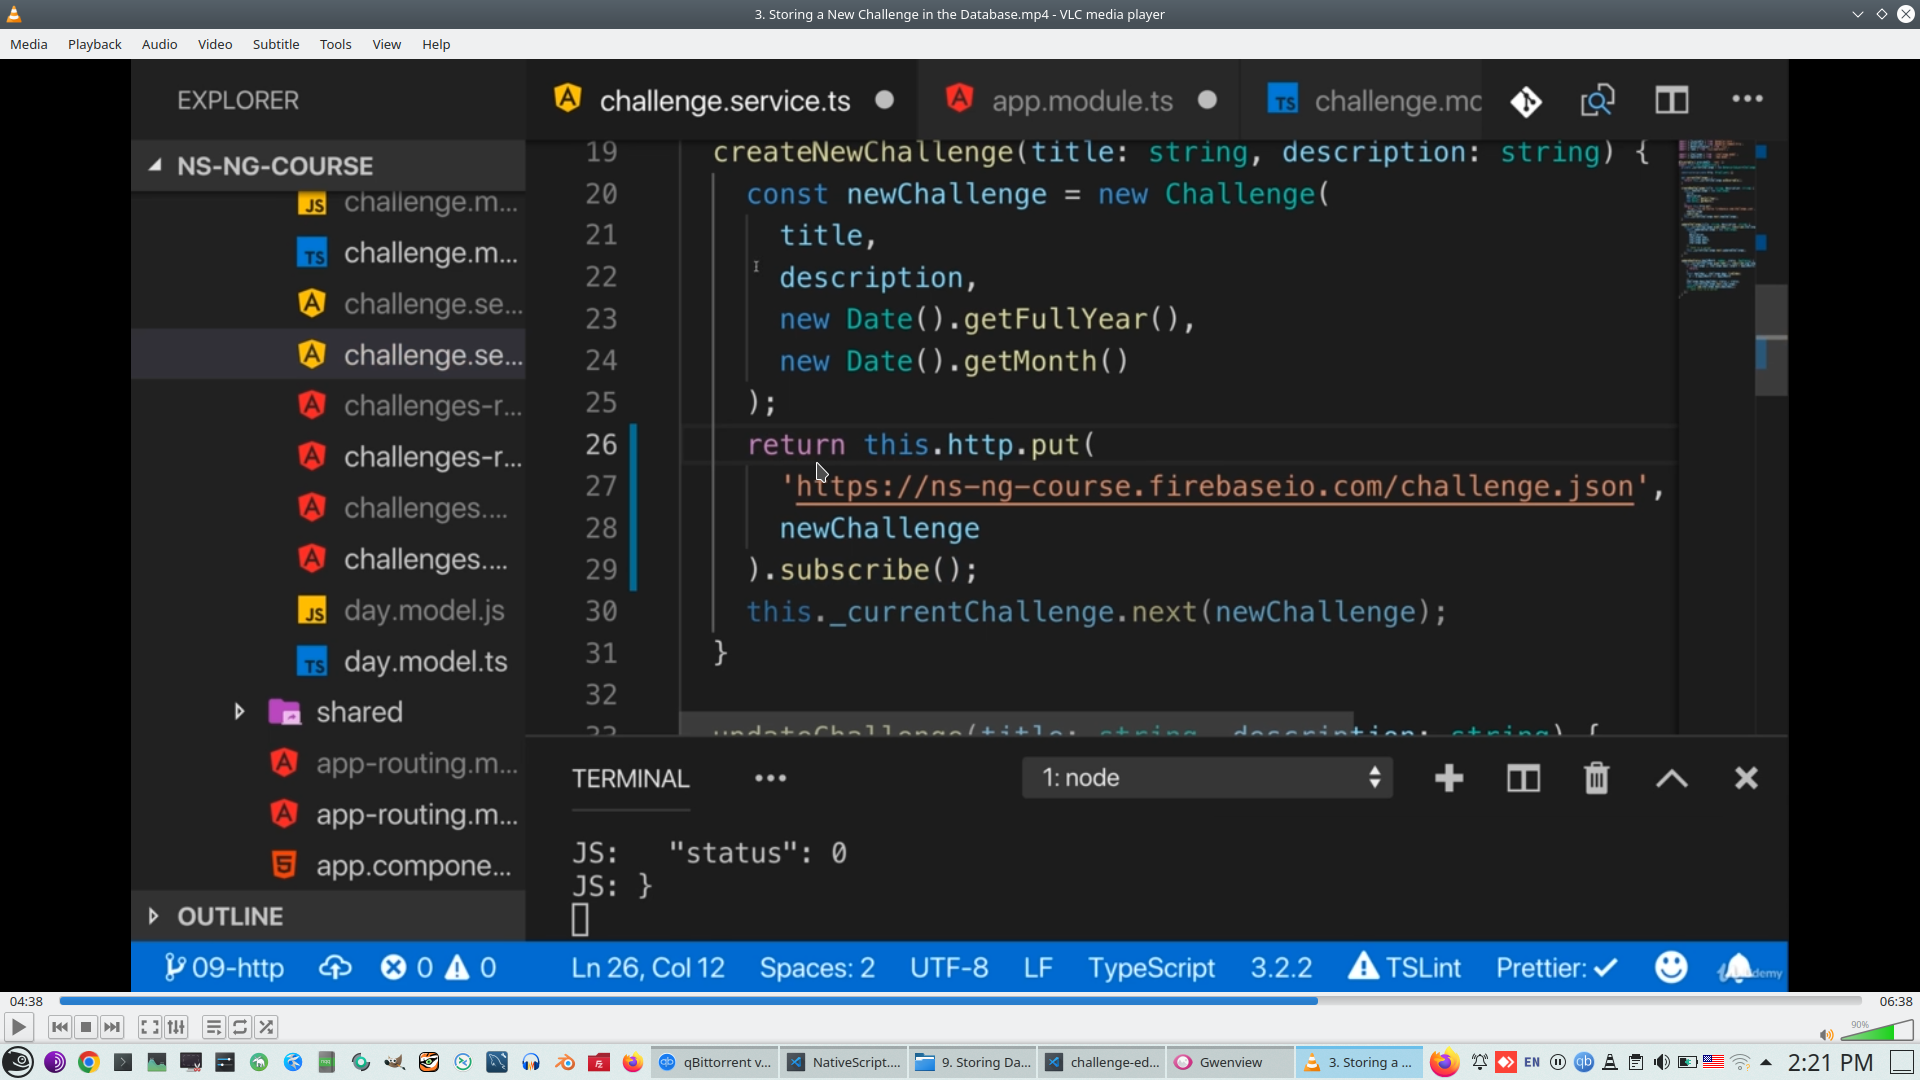1920x1080 pixels.
Task: Skip to previous media track
Action: tap(59, 1027)
